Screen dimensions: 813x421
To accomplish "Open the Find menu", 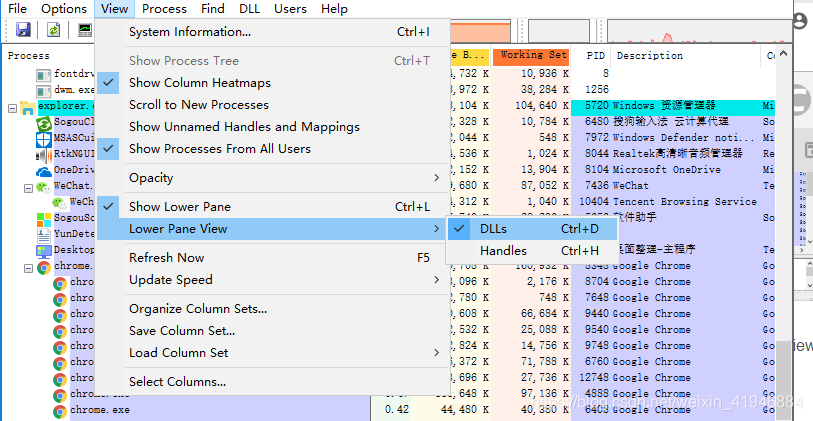I will click(x=213, y=9).
